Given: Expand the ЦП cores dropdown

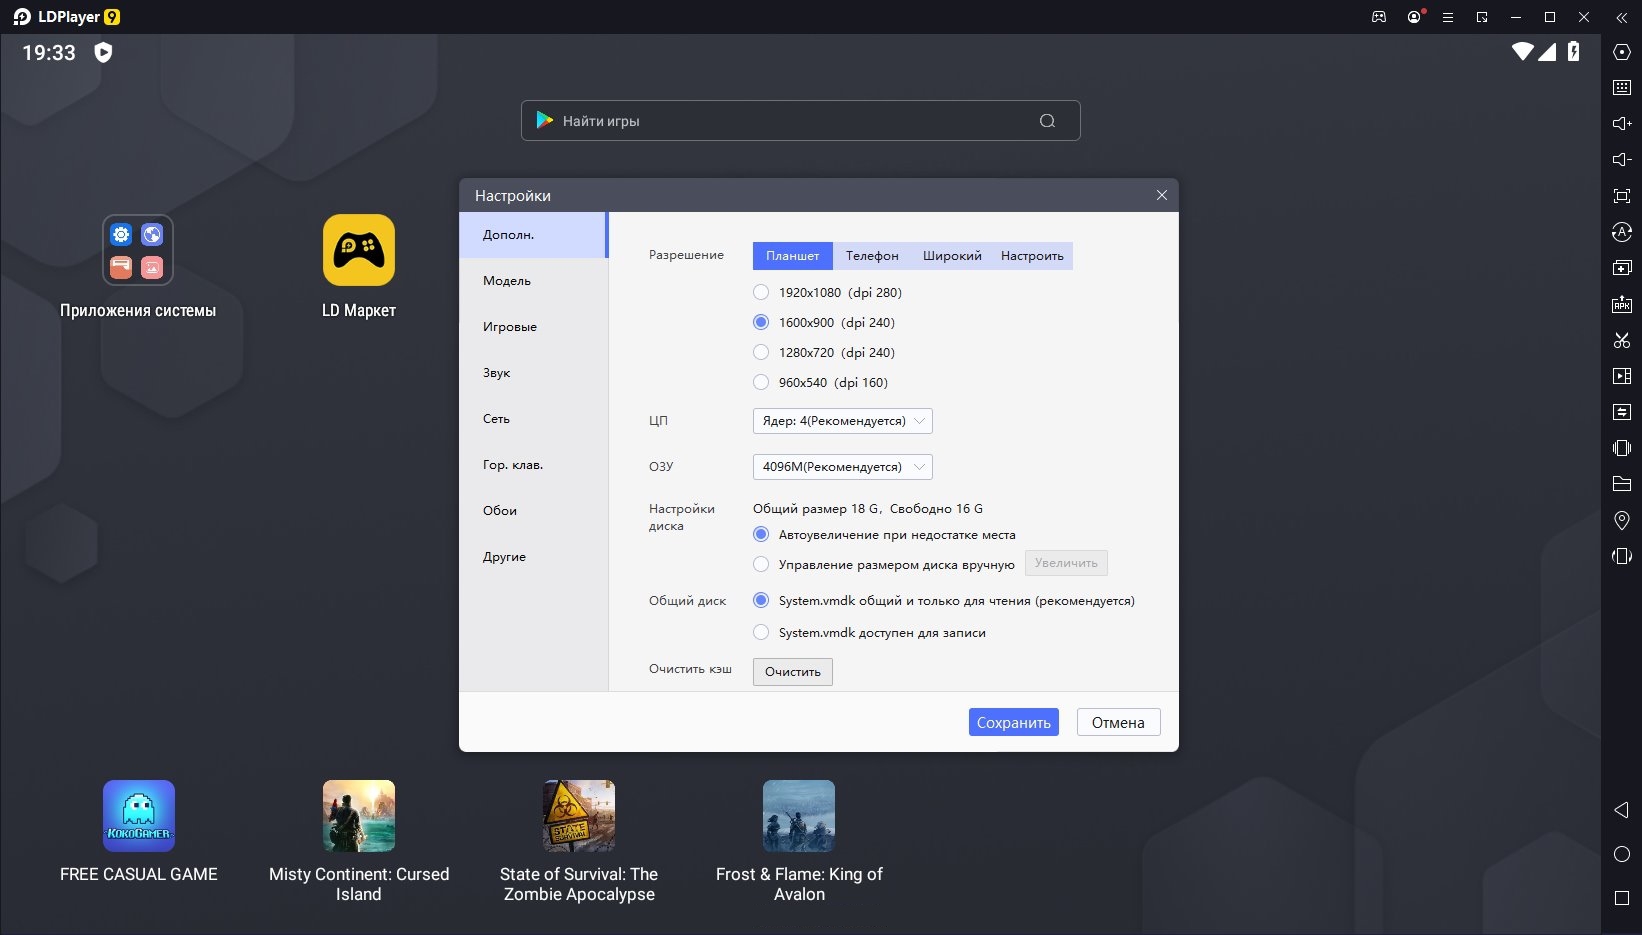Looking at the screenshot, I should (x=842, y=421).
